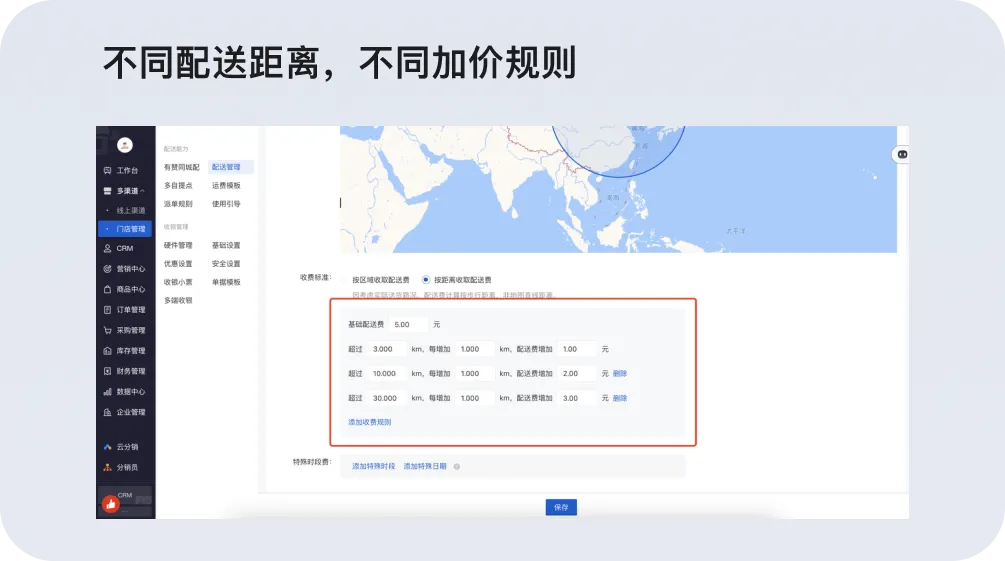
Task: Focus 每增加 1.000 field in 10.000 row
Action: 475,374
